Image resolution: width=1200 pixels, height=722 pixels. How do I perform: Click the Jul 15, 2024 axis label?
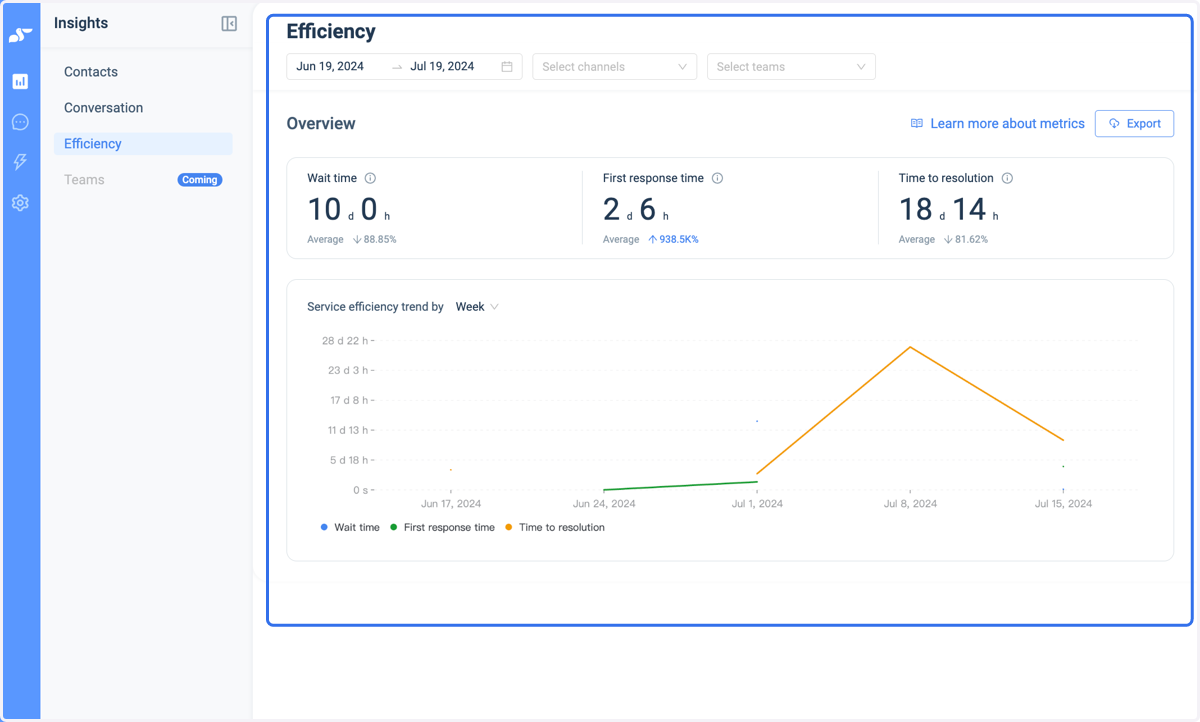1063,504
